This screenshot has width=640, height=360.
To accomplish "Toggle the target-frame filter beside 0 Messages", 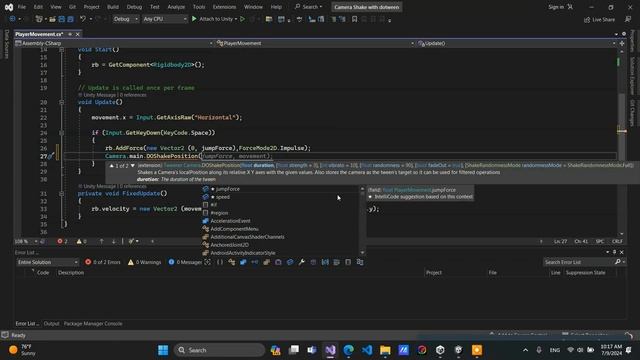I will 208,262.
